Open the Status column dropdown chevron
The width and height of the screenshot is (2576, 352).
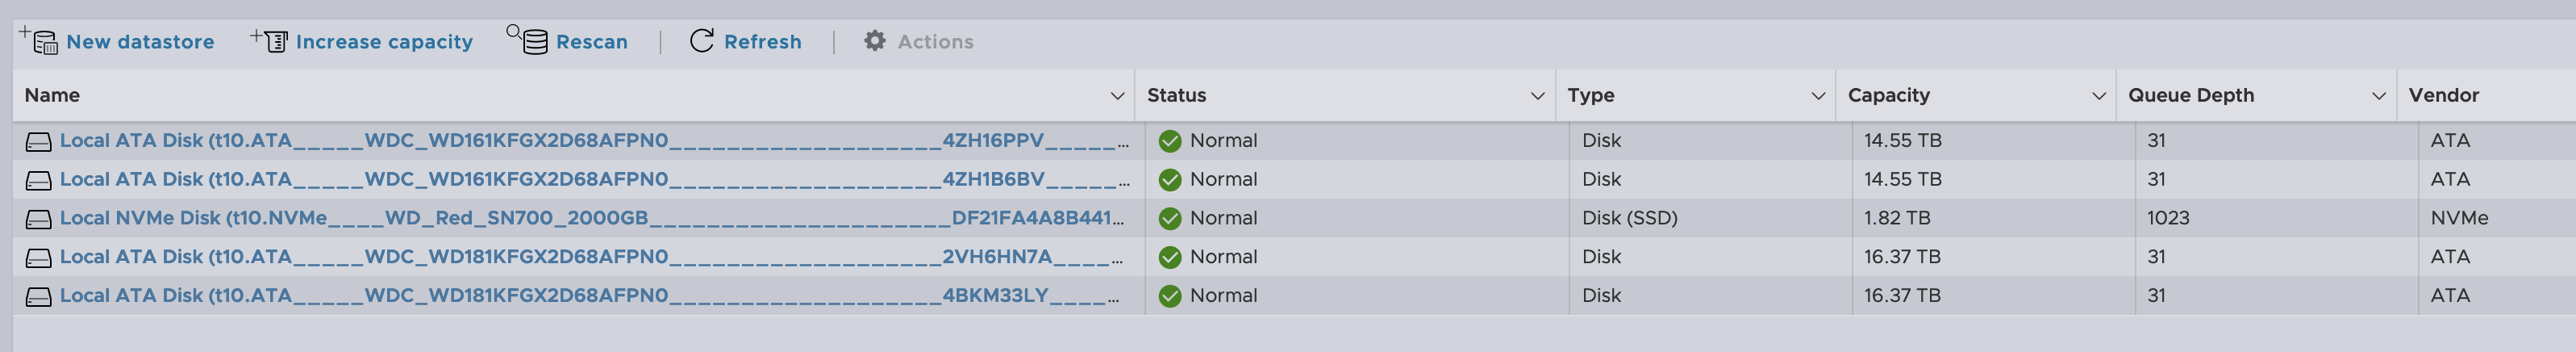[x=1537, y=96]
